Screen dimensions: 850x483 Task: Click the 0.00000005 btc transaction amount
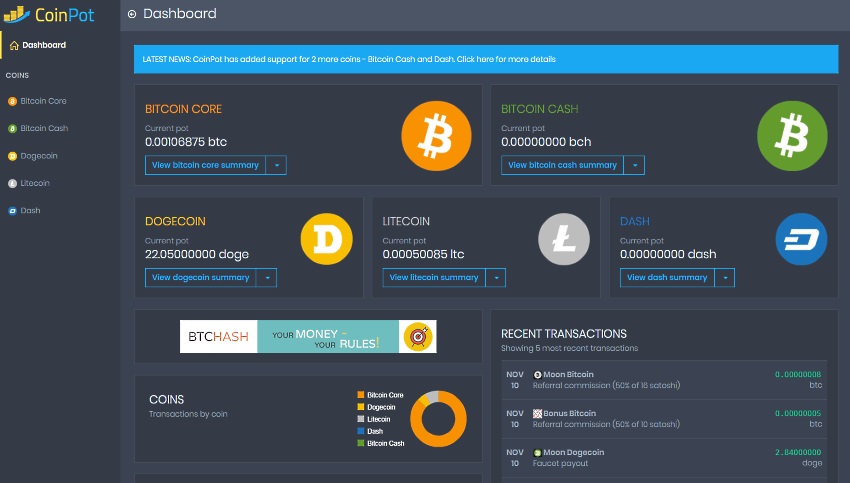tap(798, 414)
